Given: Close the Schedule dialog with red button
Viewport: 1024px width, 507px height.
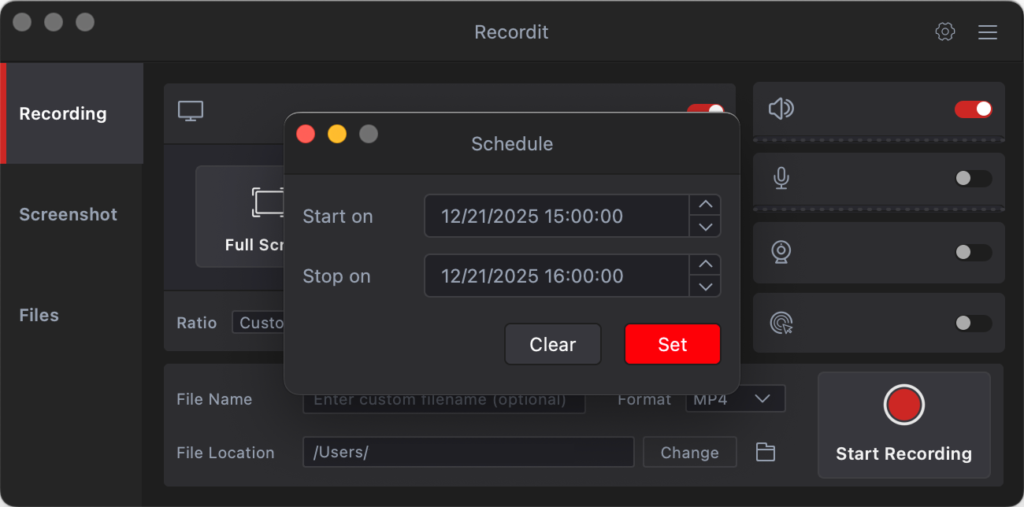Looking at the screenshot, I should 306,134.
